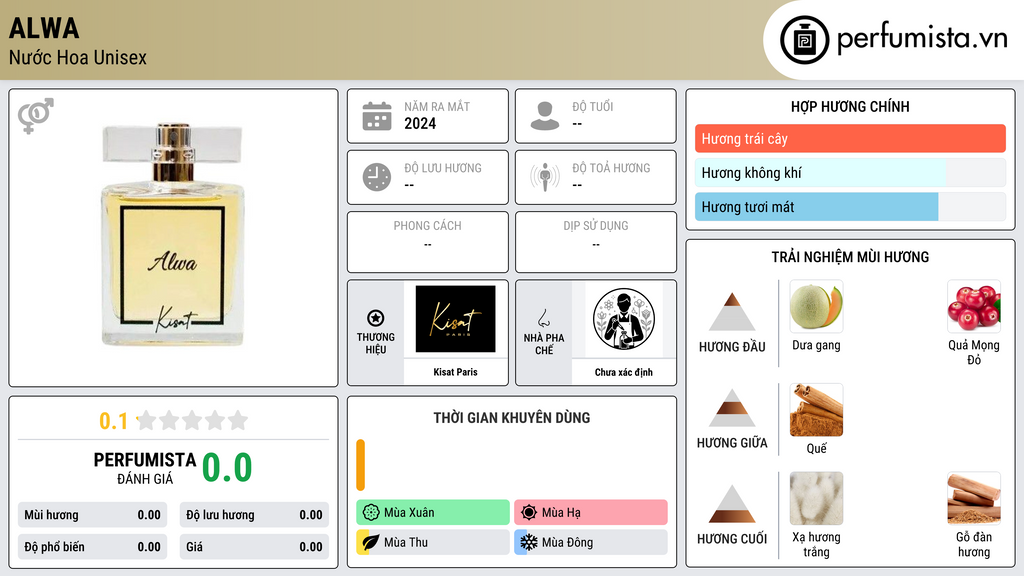Click the Hương tươi mát accord bar
Viewport: 1024px width, 576px height.
click(x=850, y=207)
